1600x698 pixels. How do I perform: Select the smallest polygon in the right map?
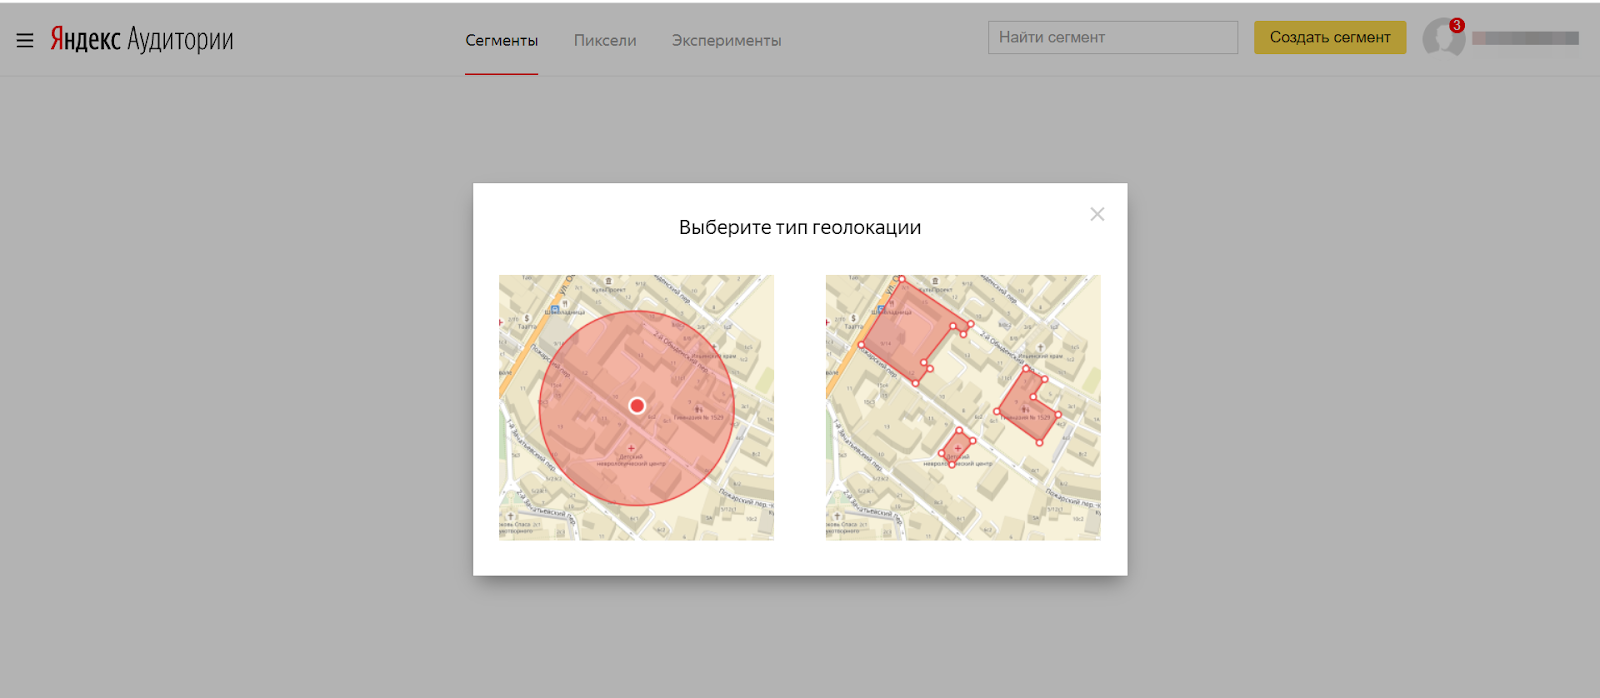[957, 447]
